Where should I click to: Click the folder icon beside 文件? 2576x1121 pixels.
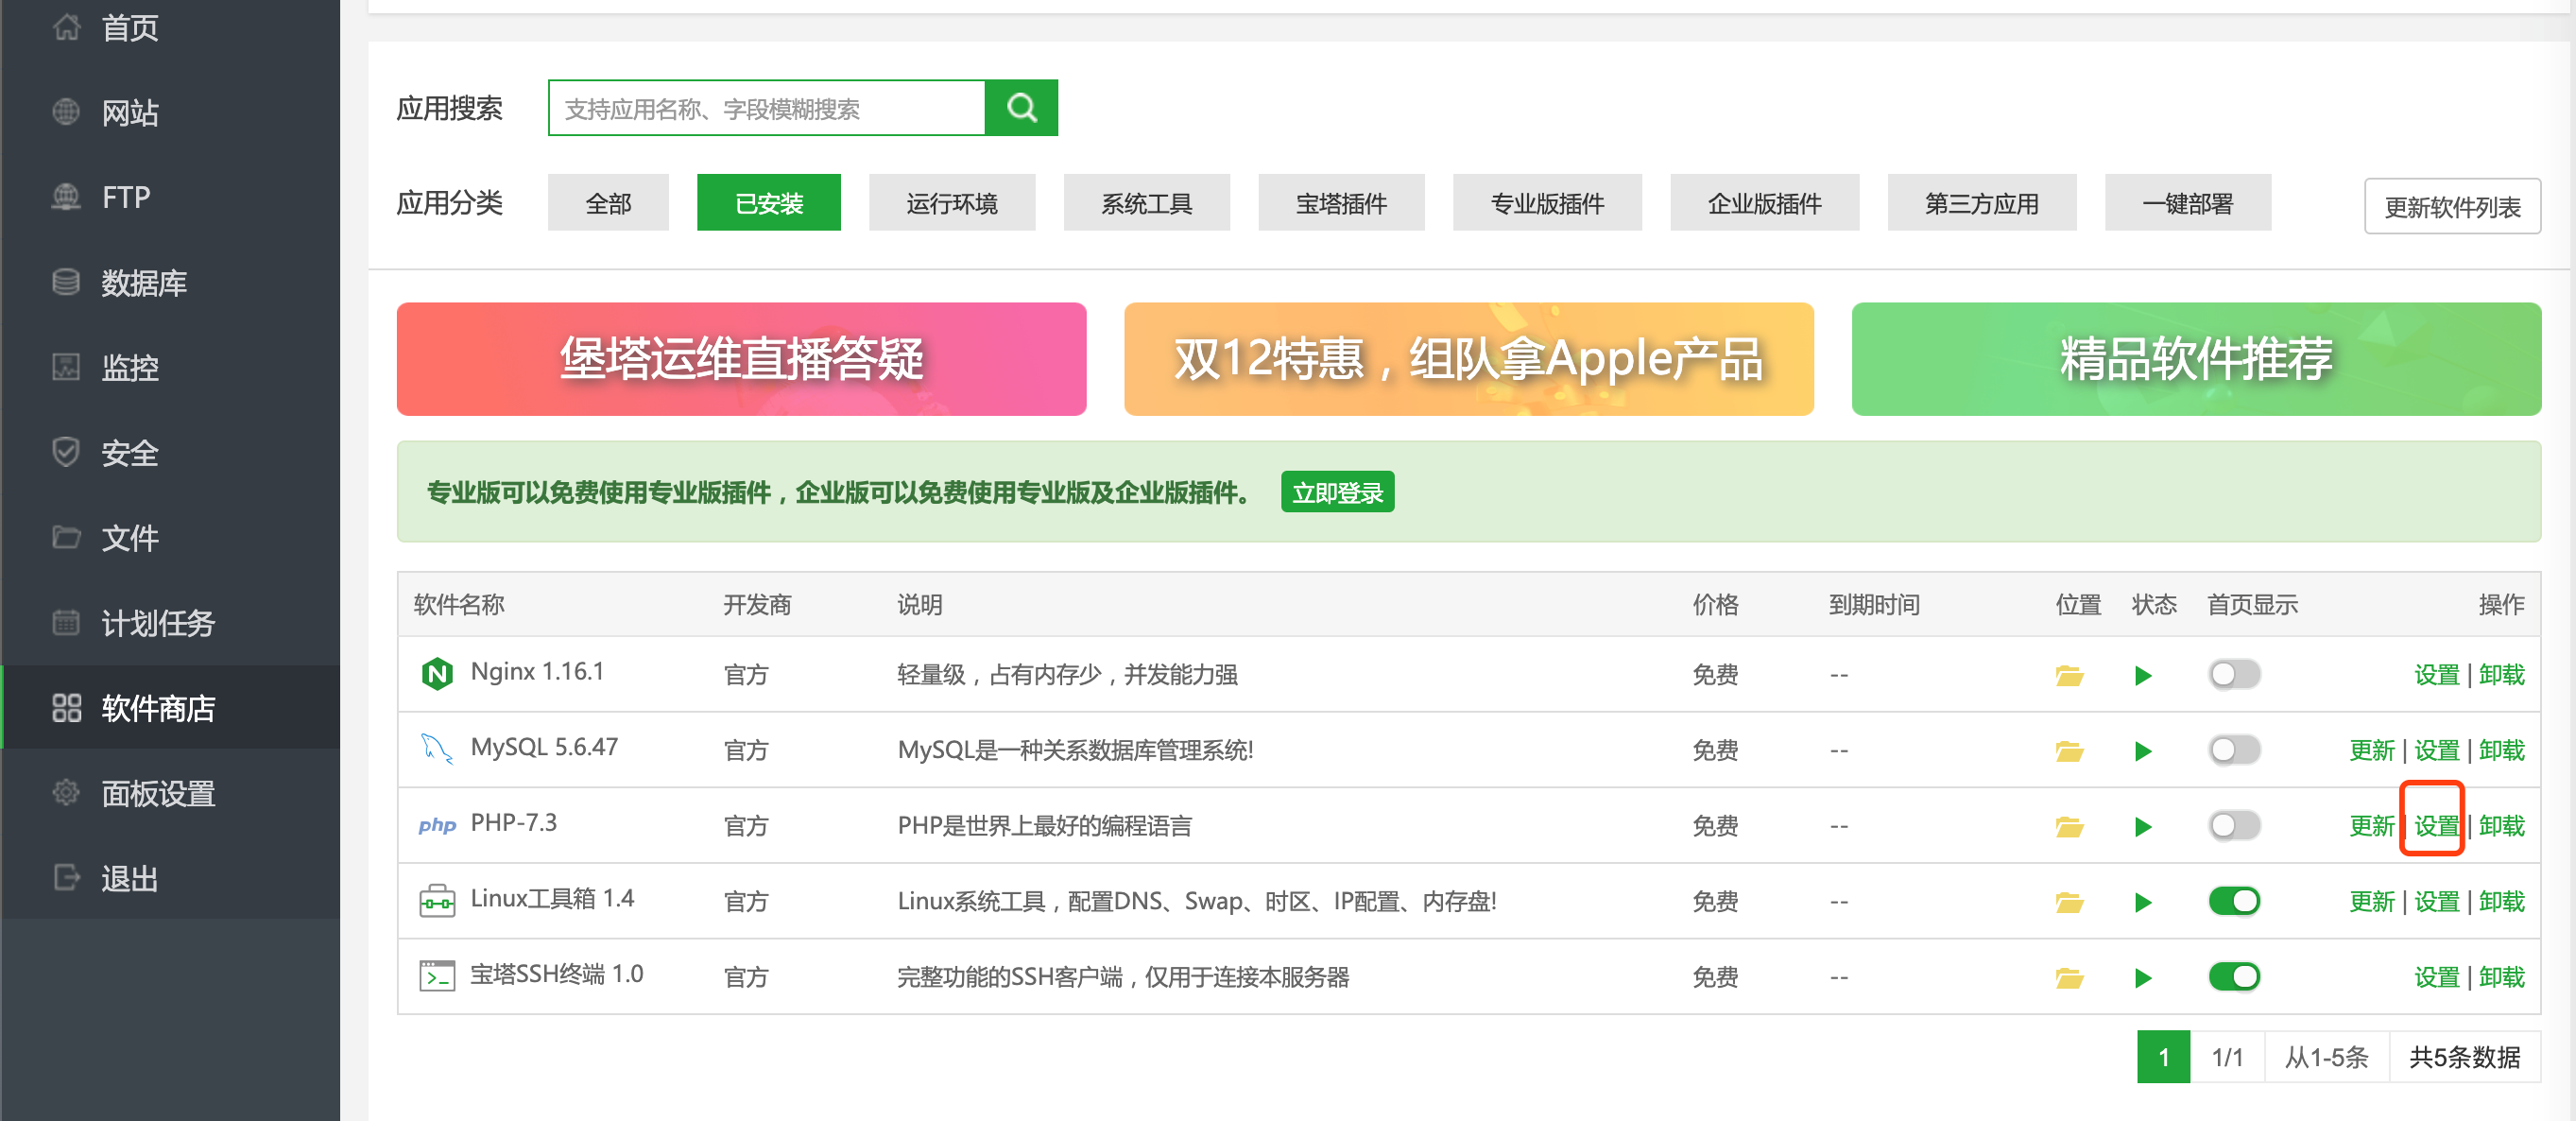pyautogui.click(x=66, y=537)
